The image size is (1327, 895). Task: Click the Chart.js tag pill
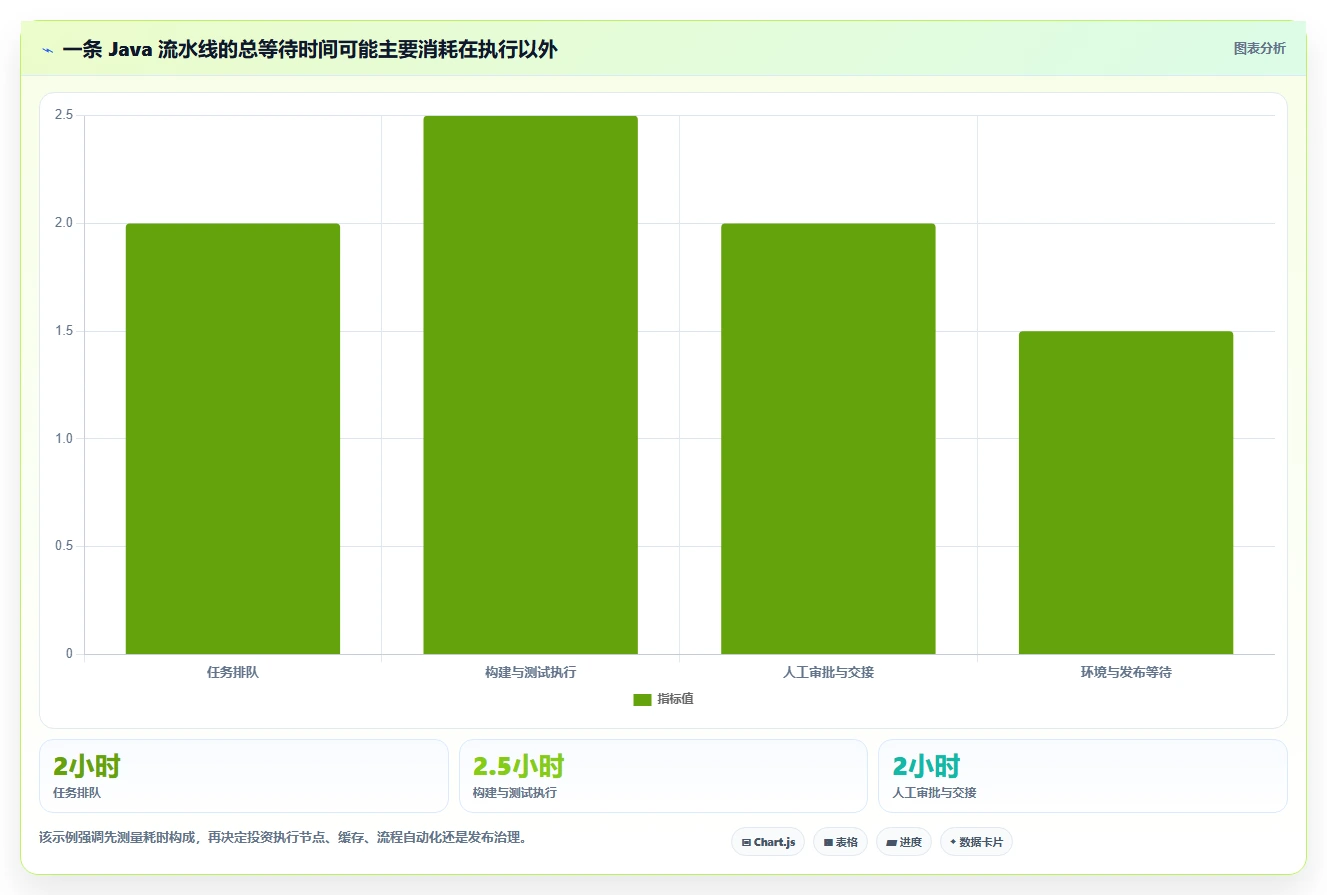(768, 842)
